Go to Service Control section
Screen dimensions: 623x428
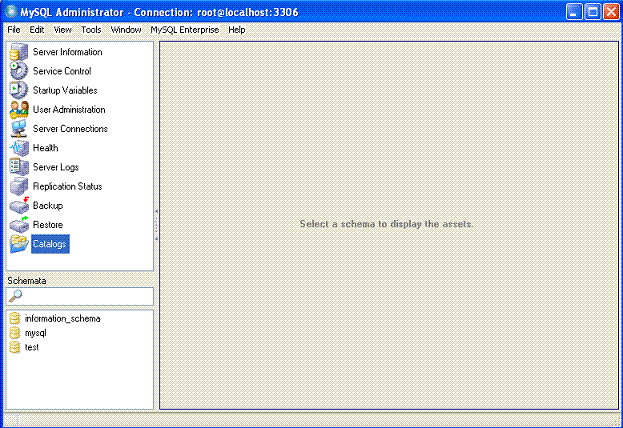pos(62,71)
